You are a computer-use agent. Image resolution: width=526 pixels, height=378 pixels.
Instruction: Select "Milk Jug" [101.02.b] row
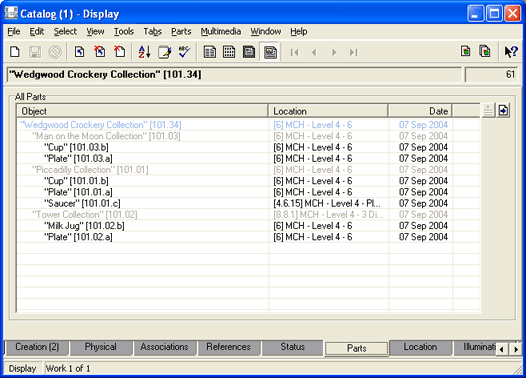point(248,226)
